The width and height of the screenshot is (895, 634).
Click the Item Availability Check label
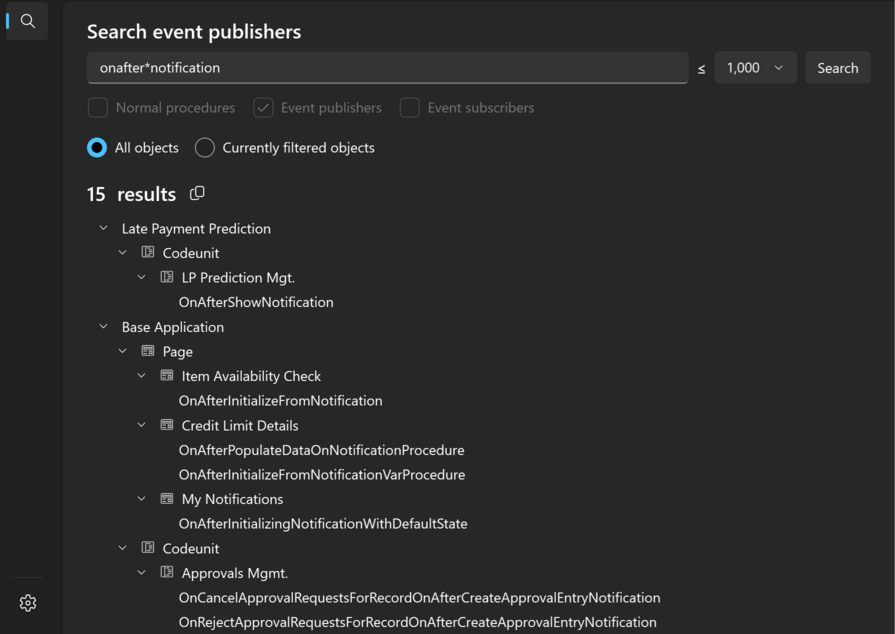tap(251, 376)
